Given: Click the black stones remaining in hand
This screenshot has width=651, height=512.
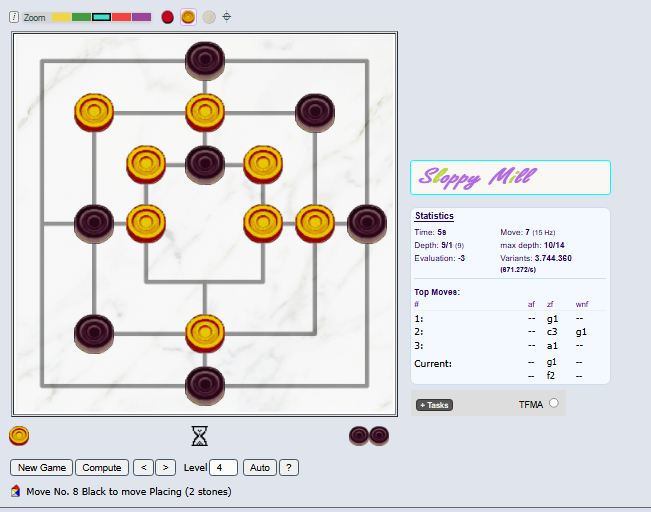Looking at the screenshot, I should point(369,436).
